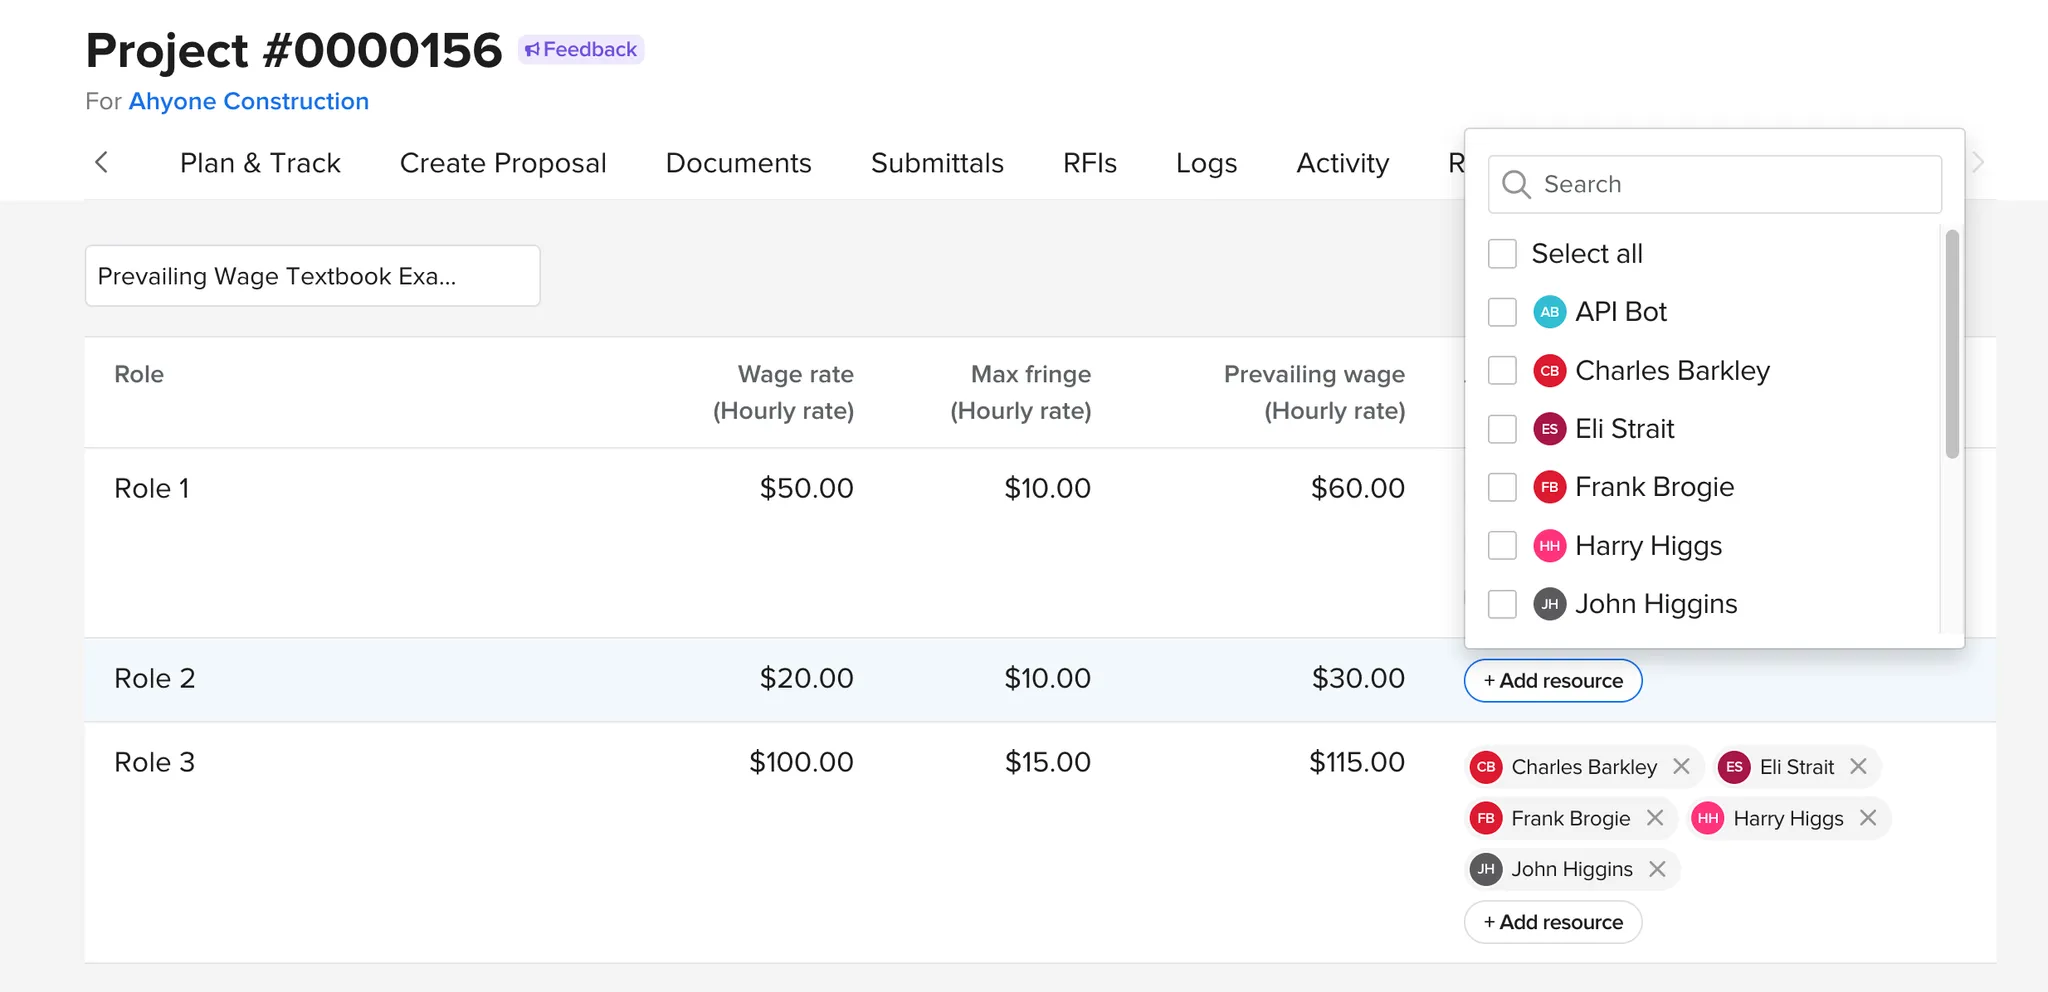
Task: Click the search magnifier icon in dropdown
Action: (1516, 185)
